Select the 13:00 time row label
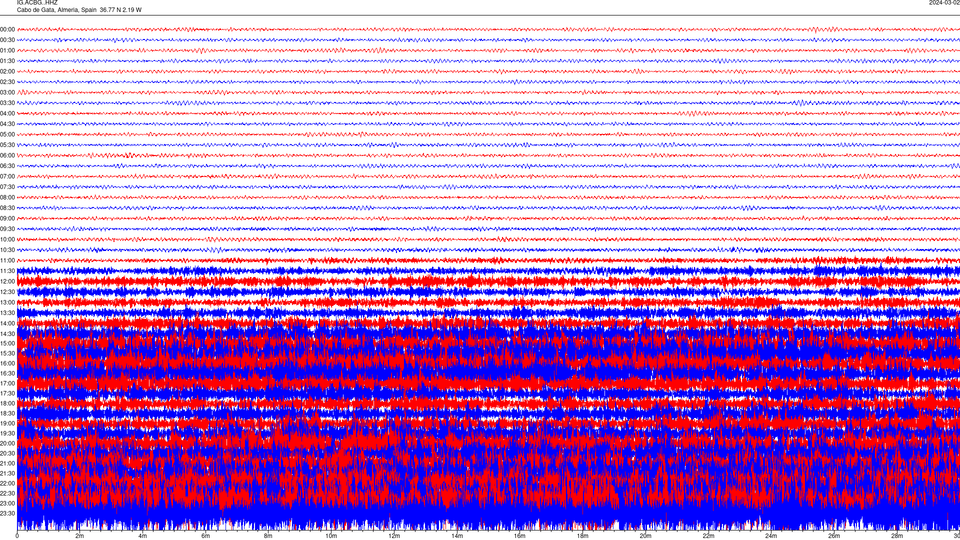The width and height of the screenshot is (960, 540). 7,302
